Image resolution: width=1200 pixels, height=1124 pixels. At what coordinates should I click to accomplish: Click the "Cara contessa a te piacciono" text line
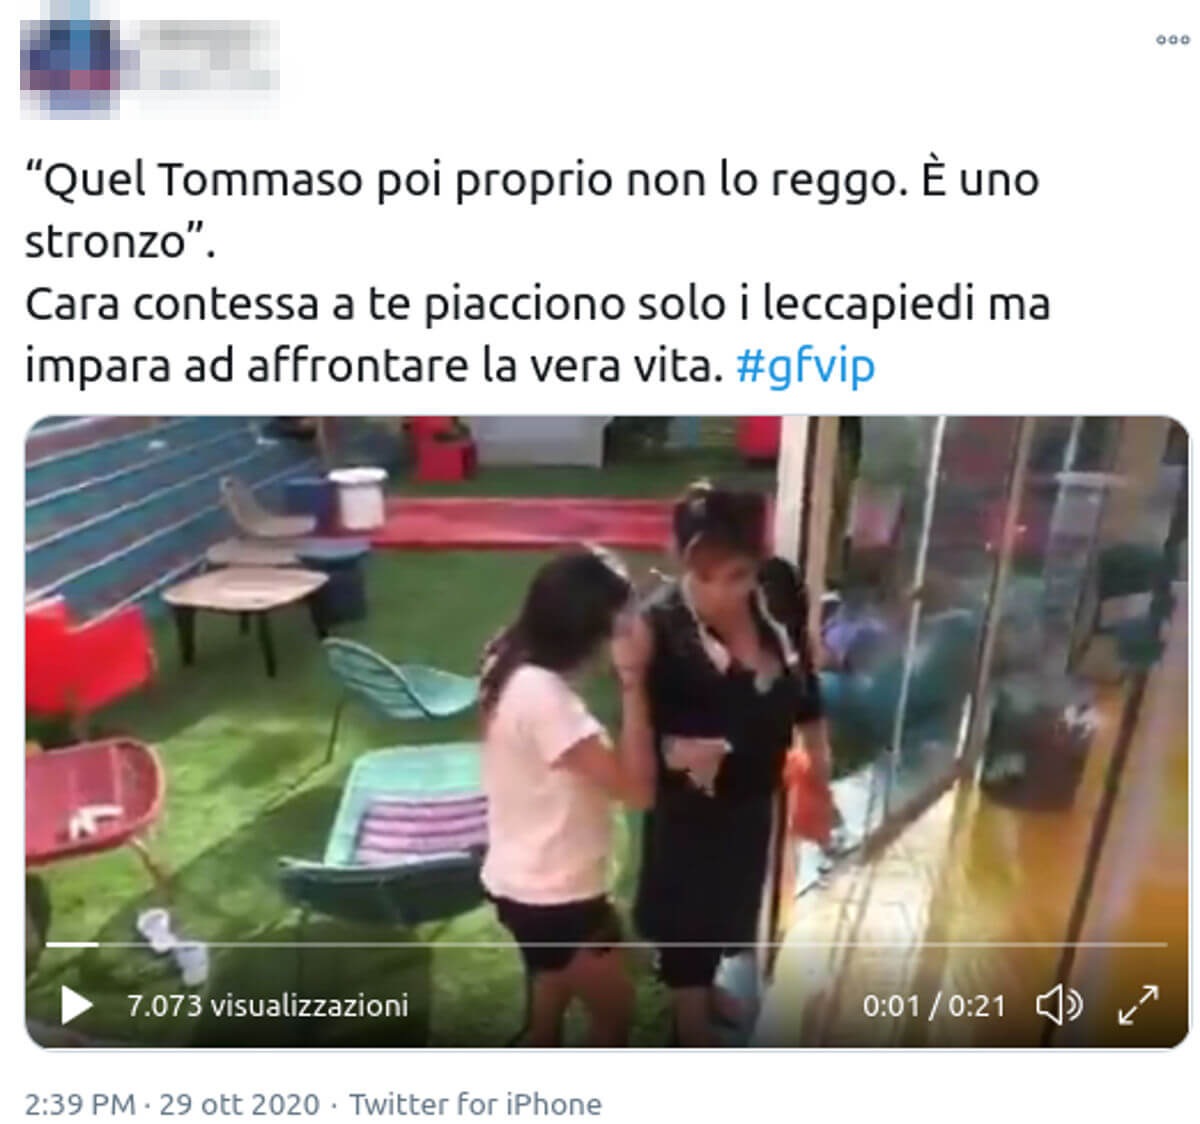click(x=537, y=304)
